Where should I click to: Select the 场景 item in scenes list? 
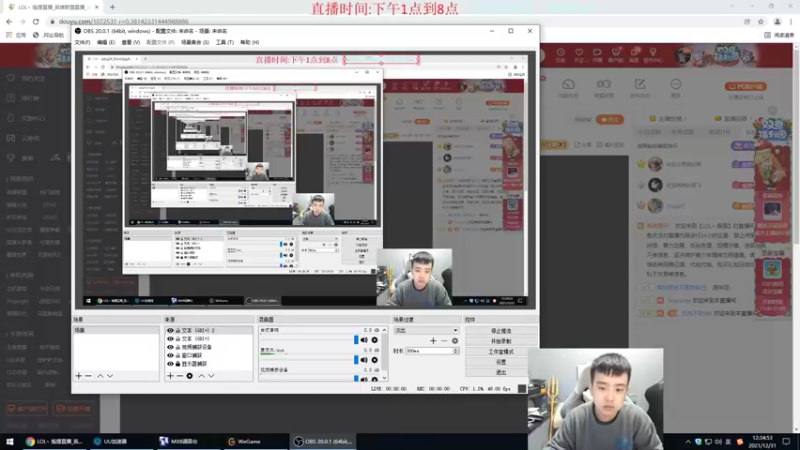pos(116,331)
